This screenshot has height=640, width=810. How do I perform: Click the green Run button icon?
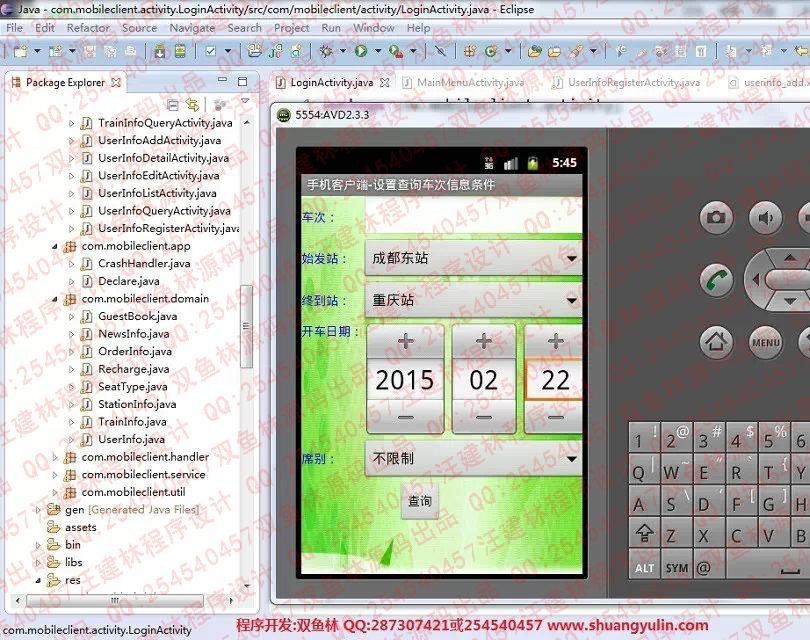[x=361, y=51]
